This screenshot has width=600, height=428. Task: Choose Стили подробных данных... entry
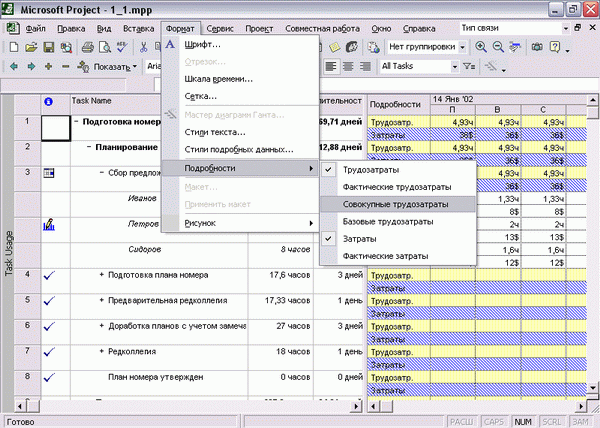[240, 150]
